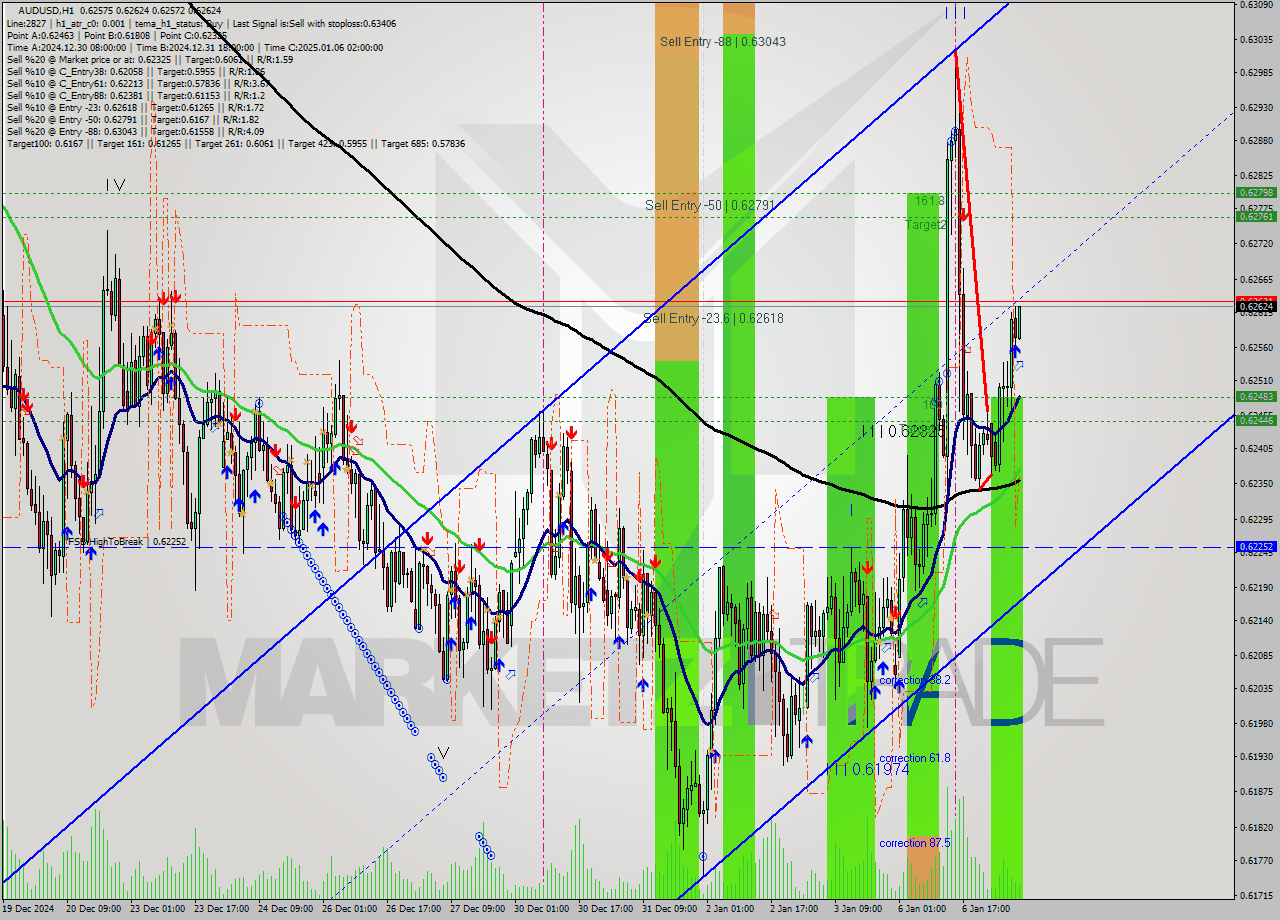Viewport: 1280px width, 920px height.
Task: Click the '30 Dec 17:00' time label
Action: [605, 909]
